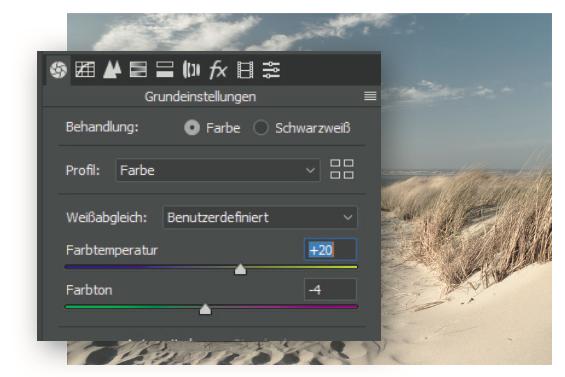Open the Basic (Grundeinstellungen) aperture tab
This screenshot has width=565, height=377.
click(x=58, y=70)
